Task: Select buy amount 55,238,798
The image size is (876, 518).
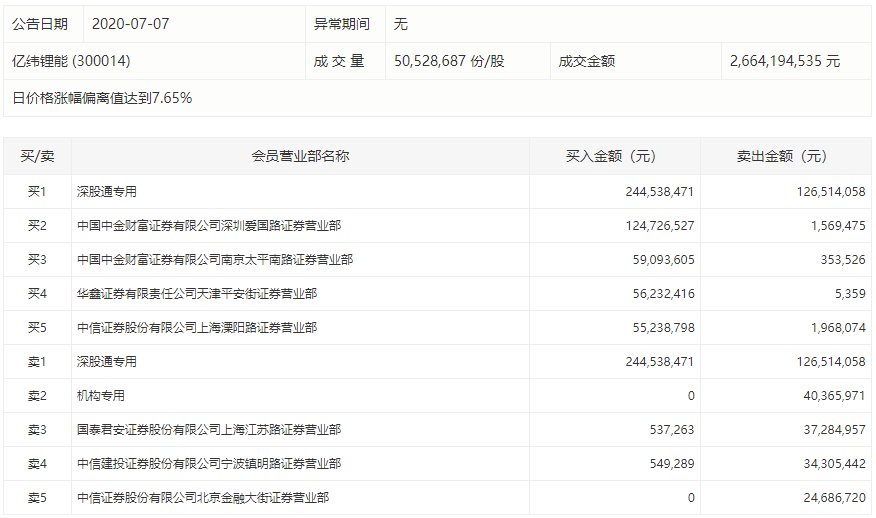Action: 663,328
